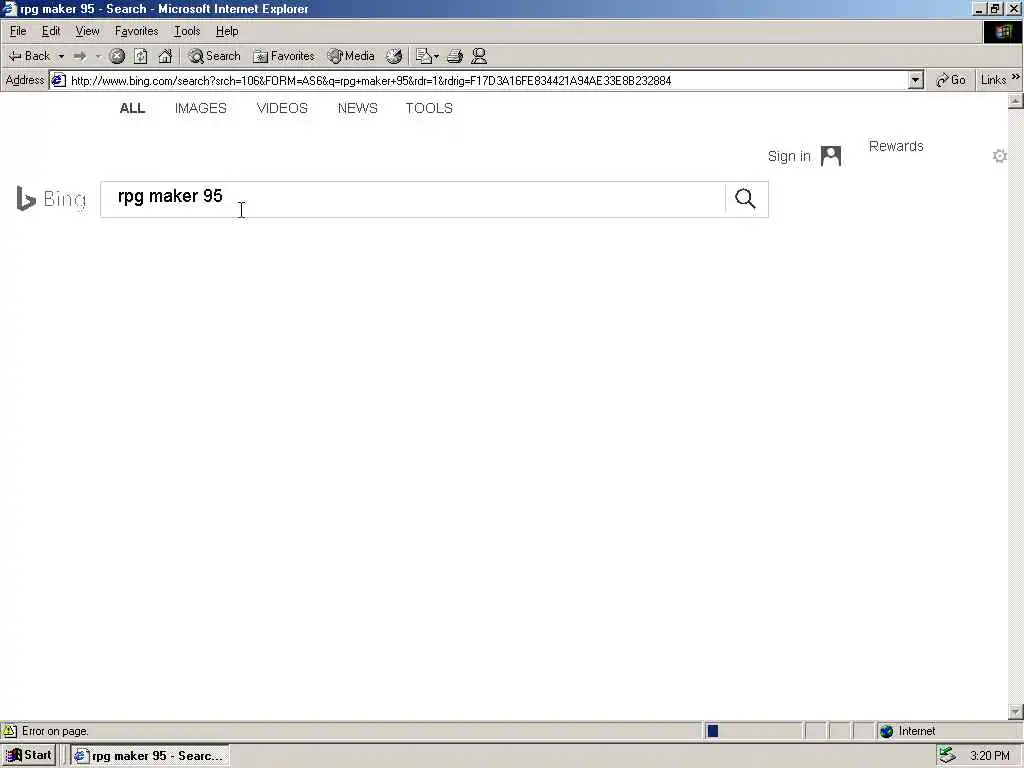Switch to the VIDEOS tab
Viewport: 1024px width, 768px height.
[x=282, y=108]
